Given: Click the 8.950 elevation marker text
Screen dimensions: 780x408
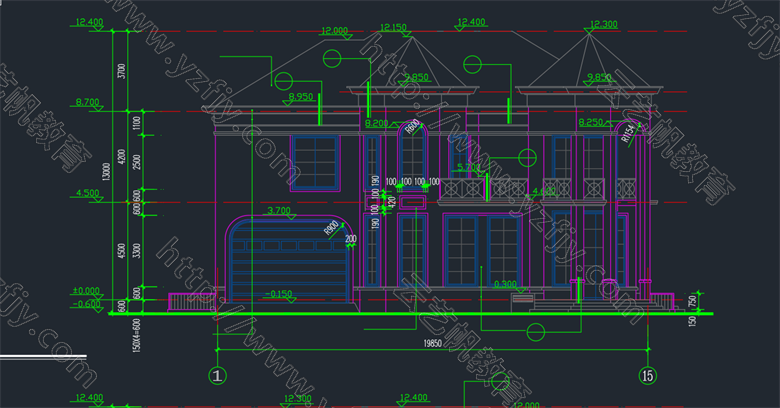Looking at the screenshot, I should [300, 97].
